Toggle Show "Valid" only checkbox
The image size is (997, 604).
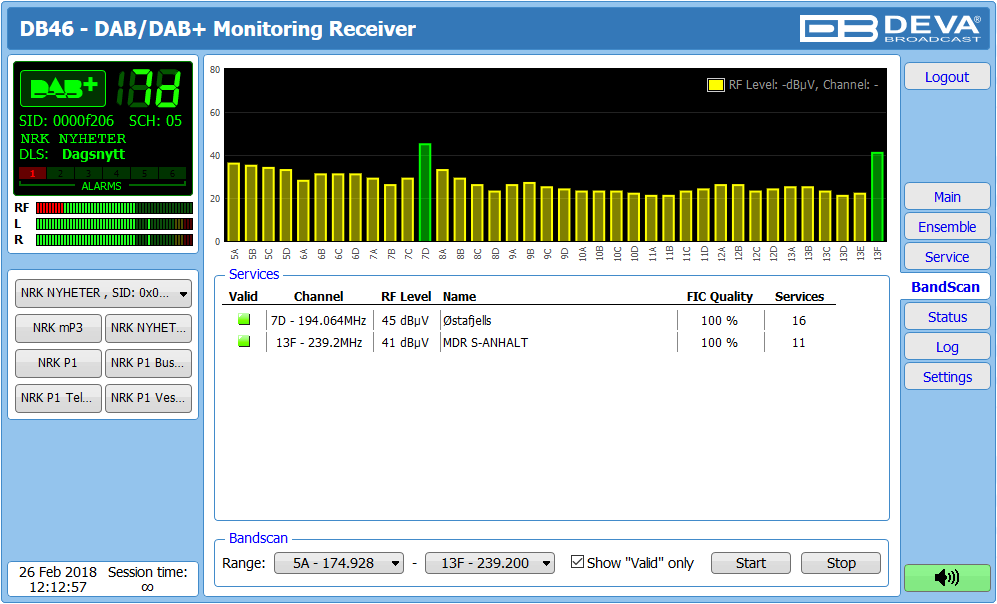pyautogui.click(x=577, y=563)
